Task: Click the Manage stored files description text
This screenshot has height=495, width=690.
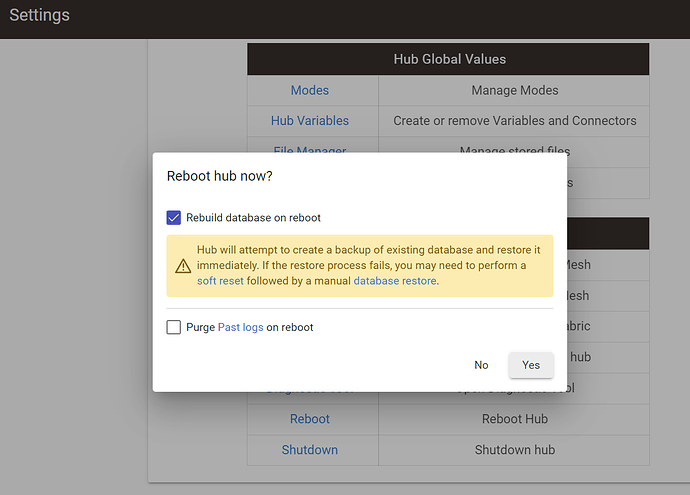Action: (x=514, y=148)
